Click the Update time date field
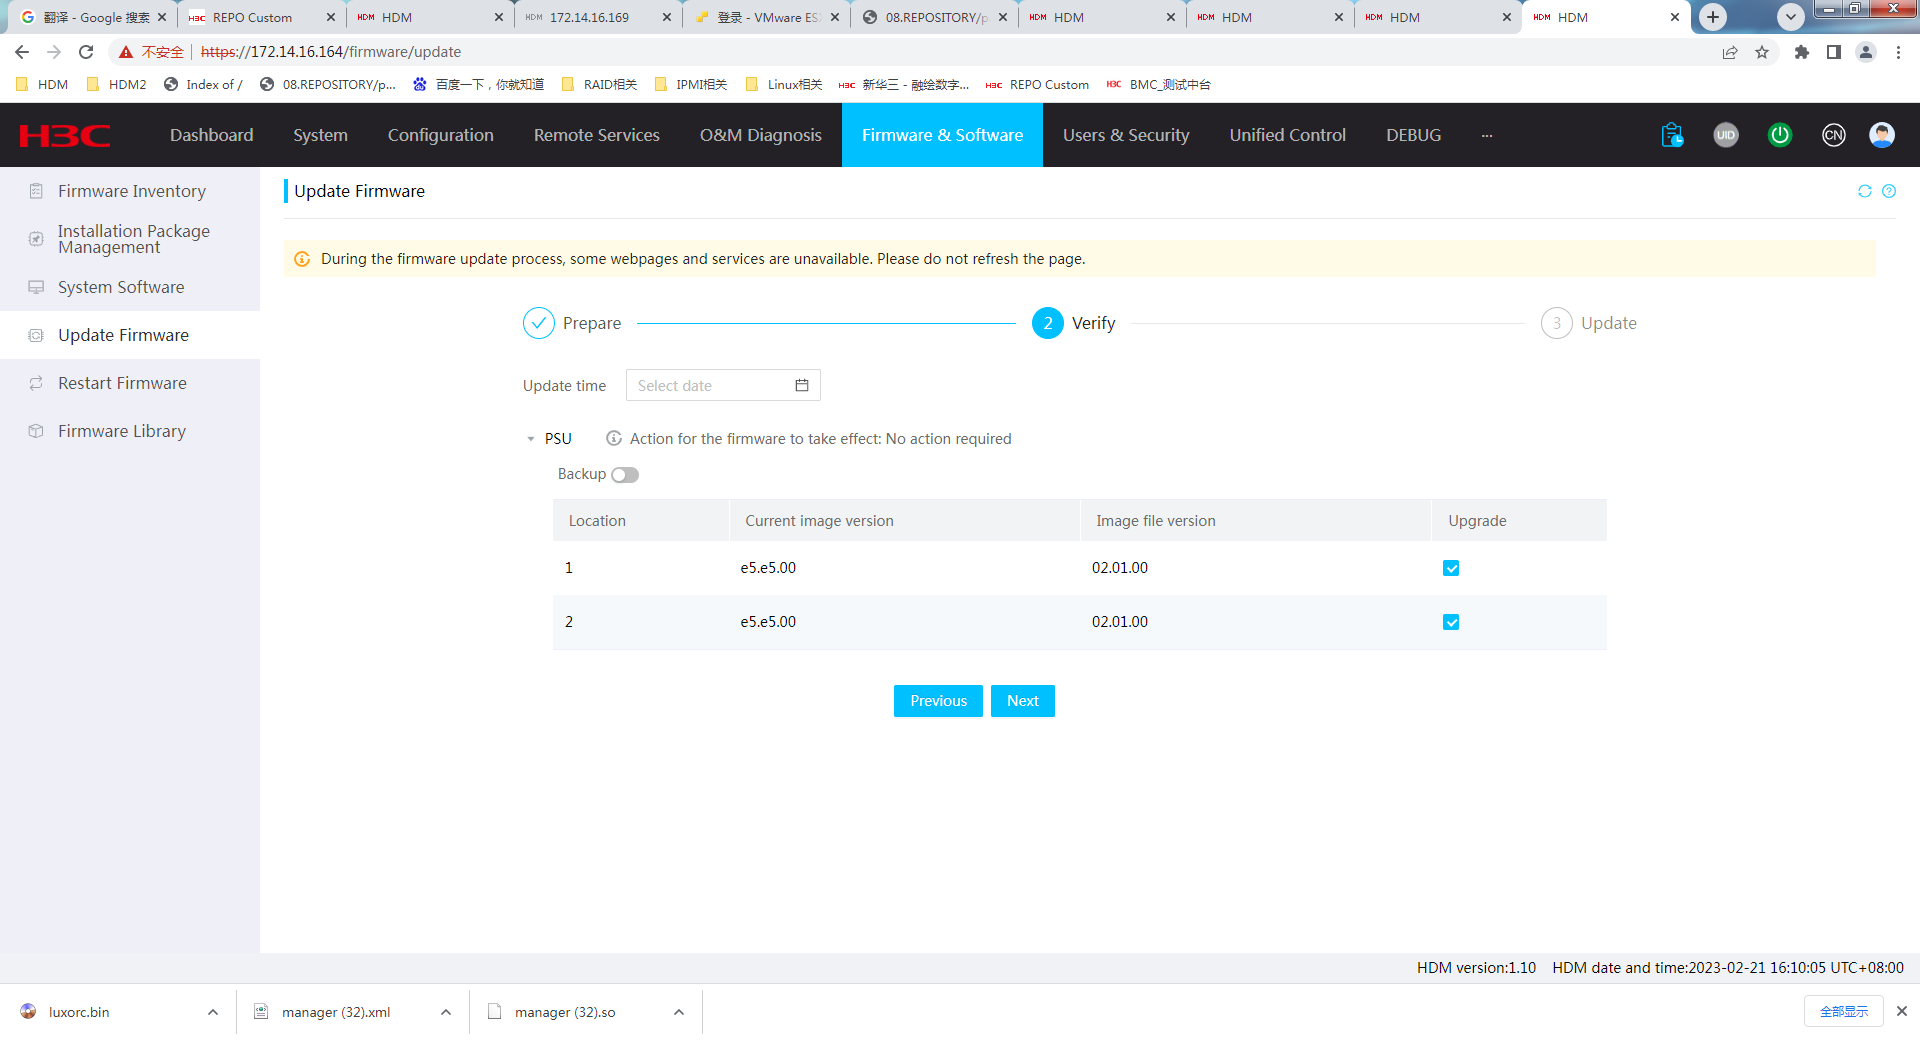 723,385
